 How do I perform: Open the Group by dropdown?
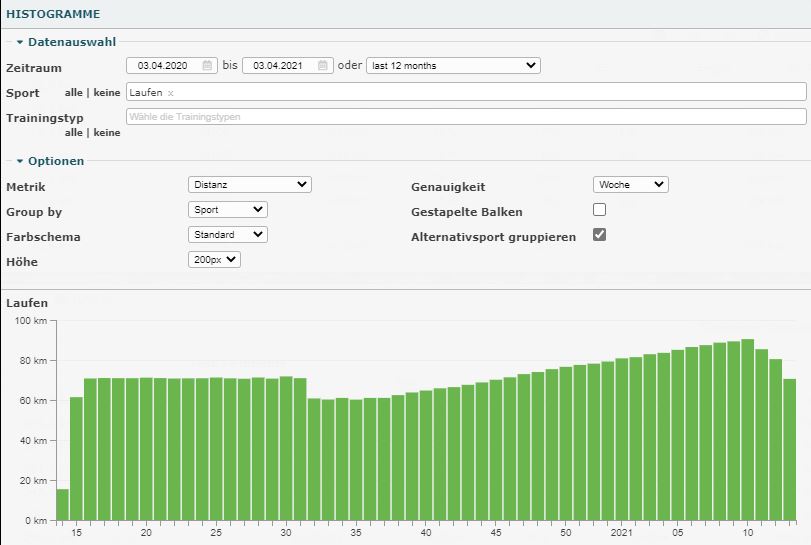pos(228,210)
